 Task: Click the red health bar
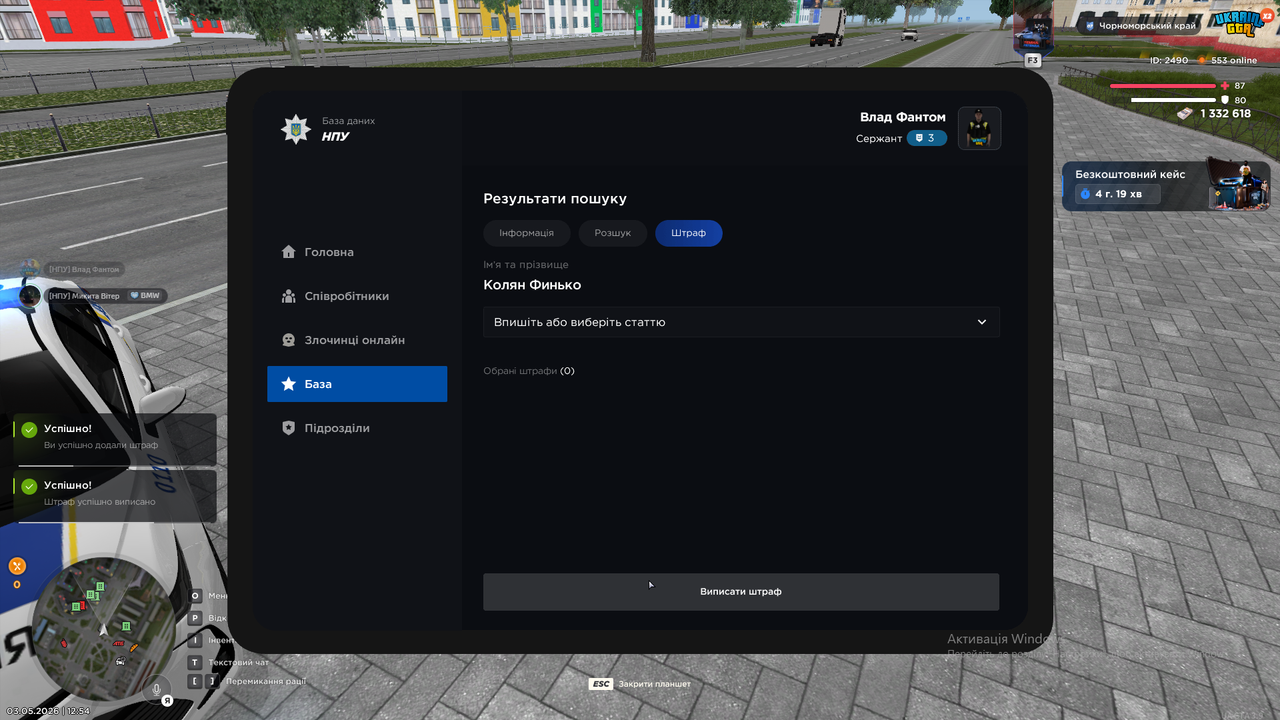[1163, 86]
